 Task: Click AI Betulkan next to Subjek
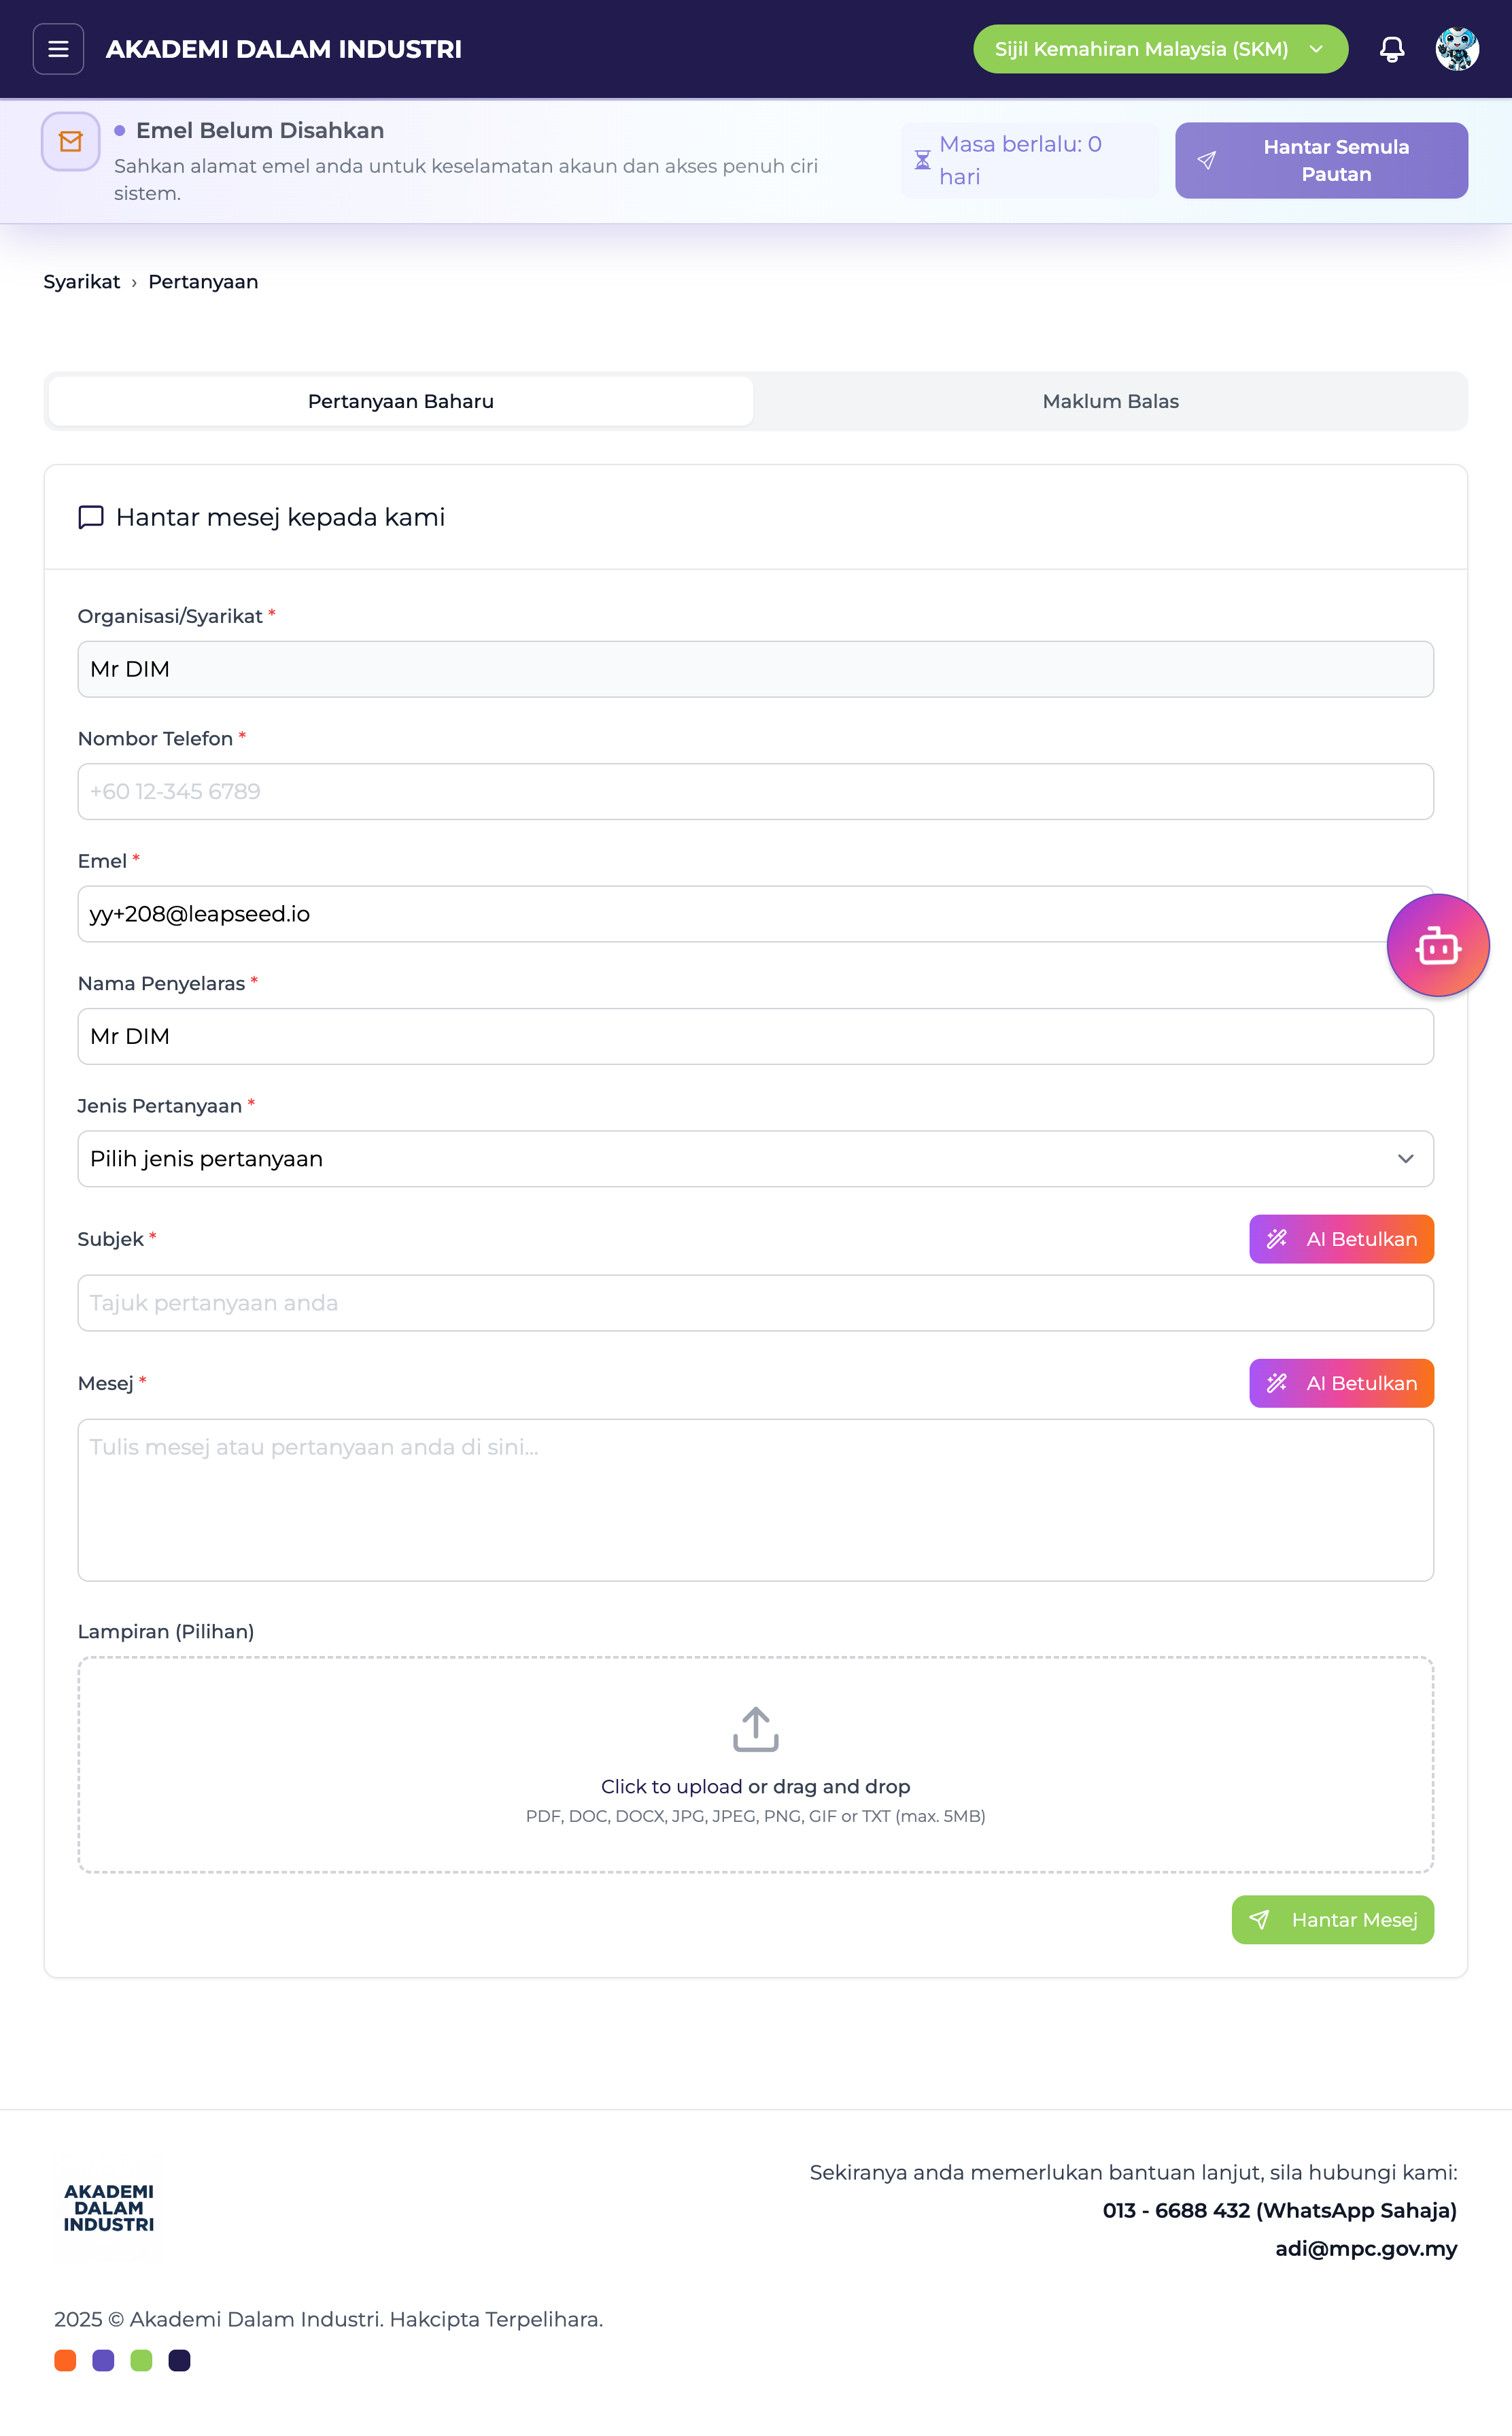coord(1340,1239)
